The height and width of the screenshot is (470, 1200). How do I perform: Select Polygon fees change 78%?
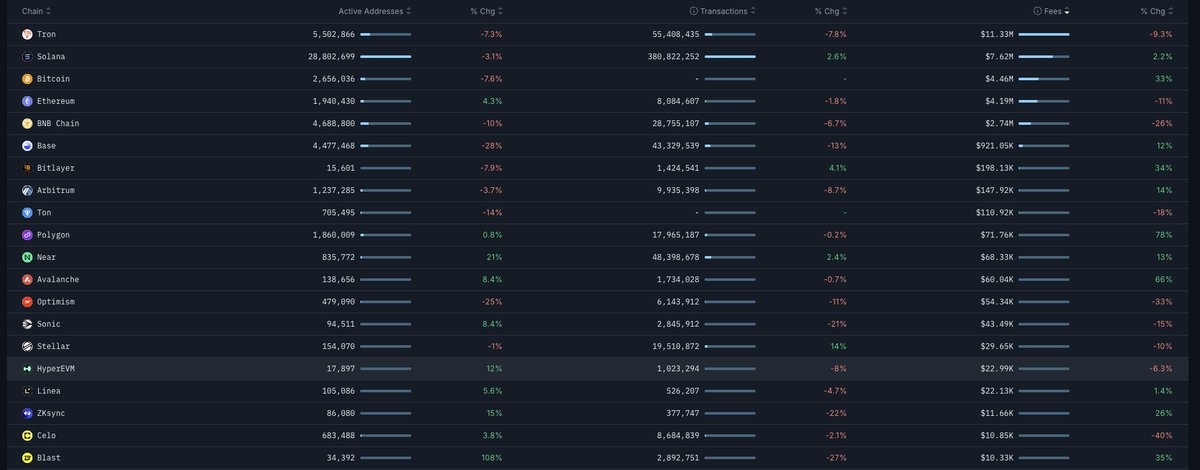(x=1165, y=235)
